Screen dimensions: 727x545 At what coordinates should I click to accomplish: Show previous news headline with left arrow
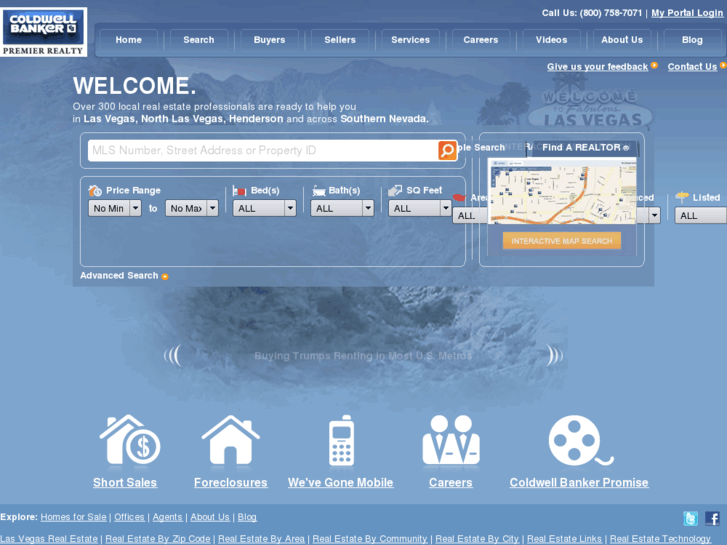click(x=172, y=356)
